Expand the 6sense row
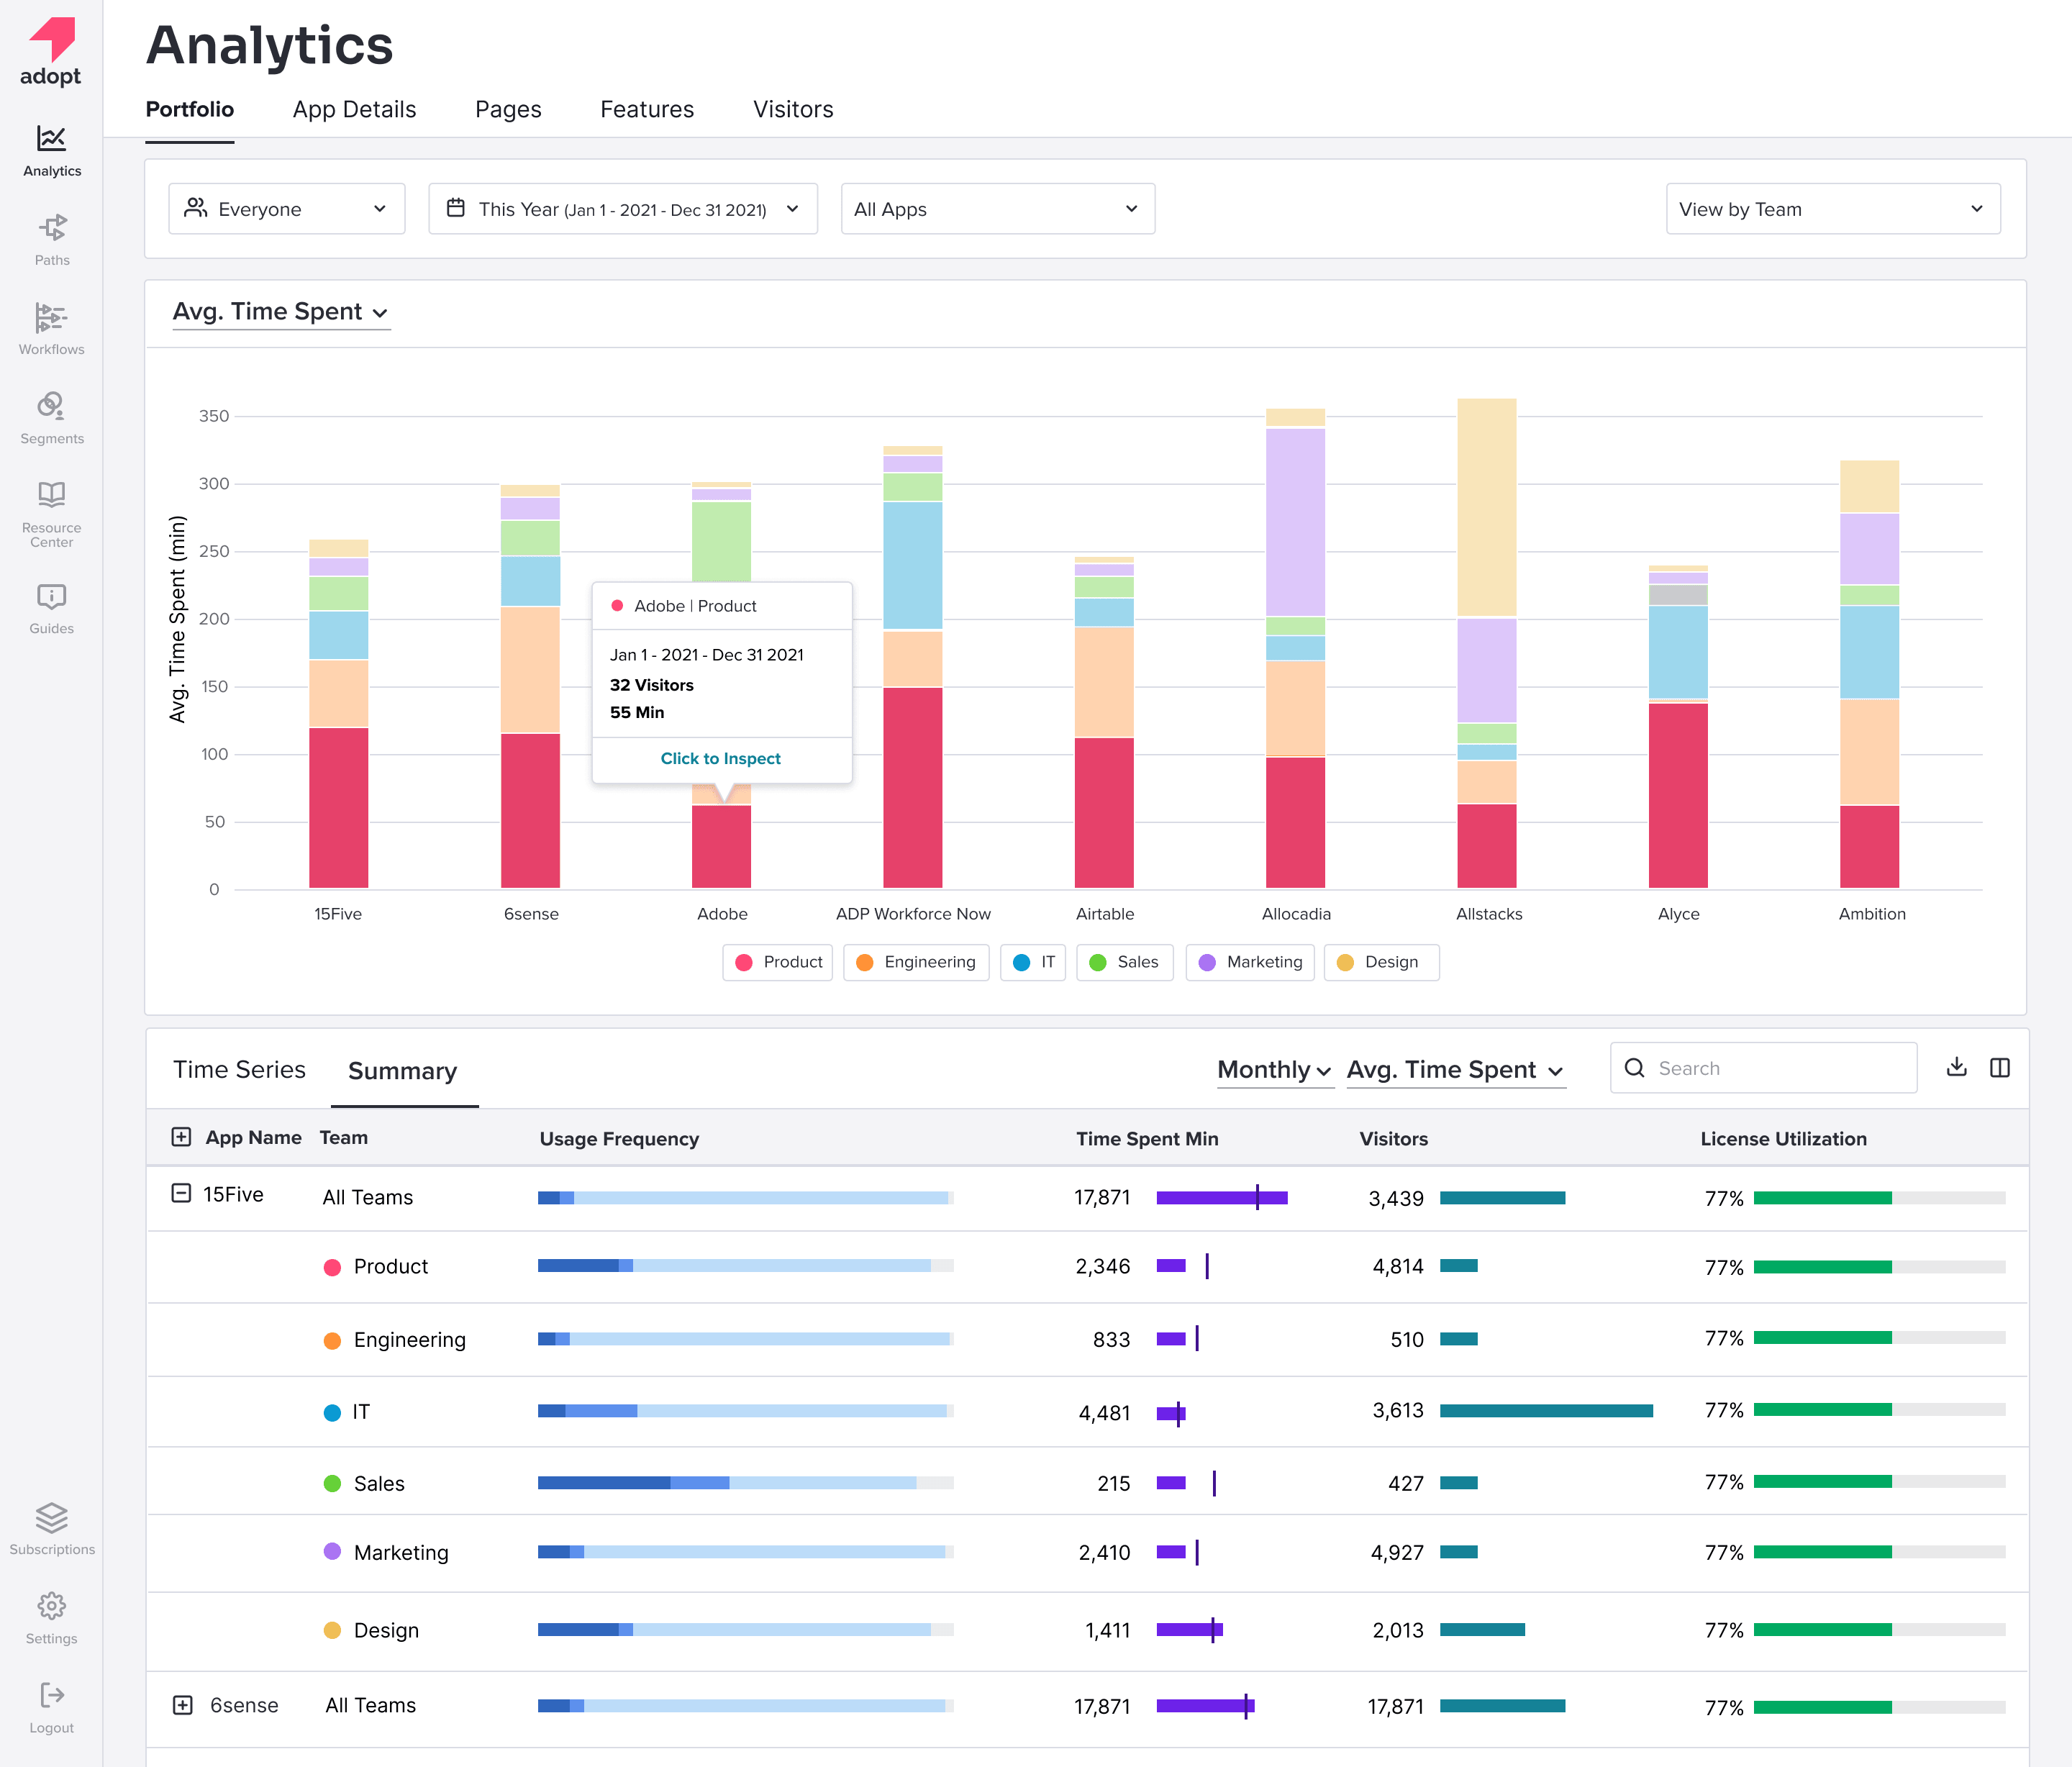The width and height of the screenshot is (2072, 1767). 183,1705
